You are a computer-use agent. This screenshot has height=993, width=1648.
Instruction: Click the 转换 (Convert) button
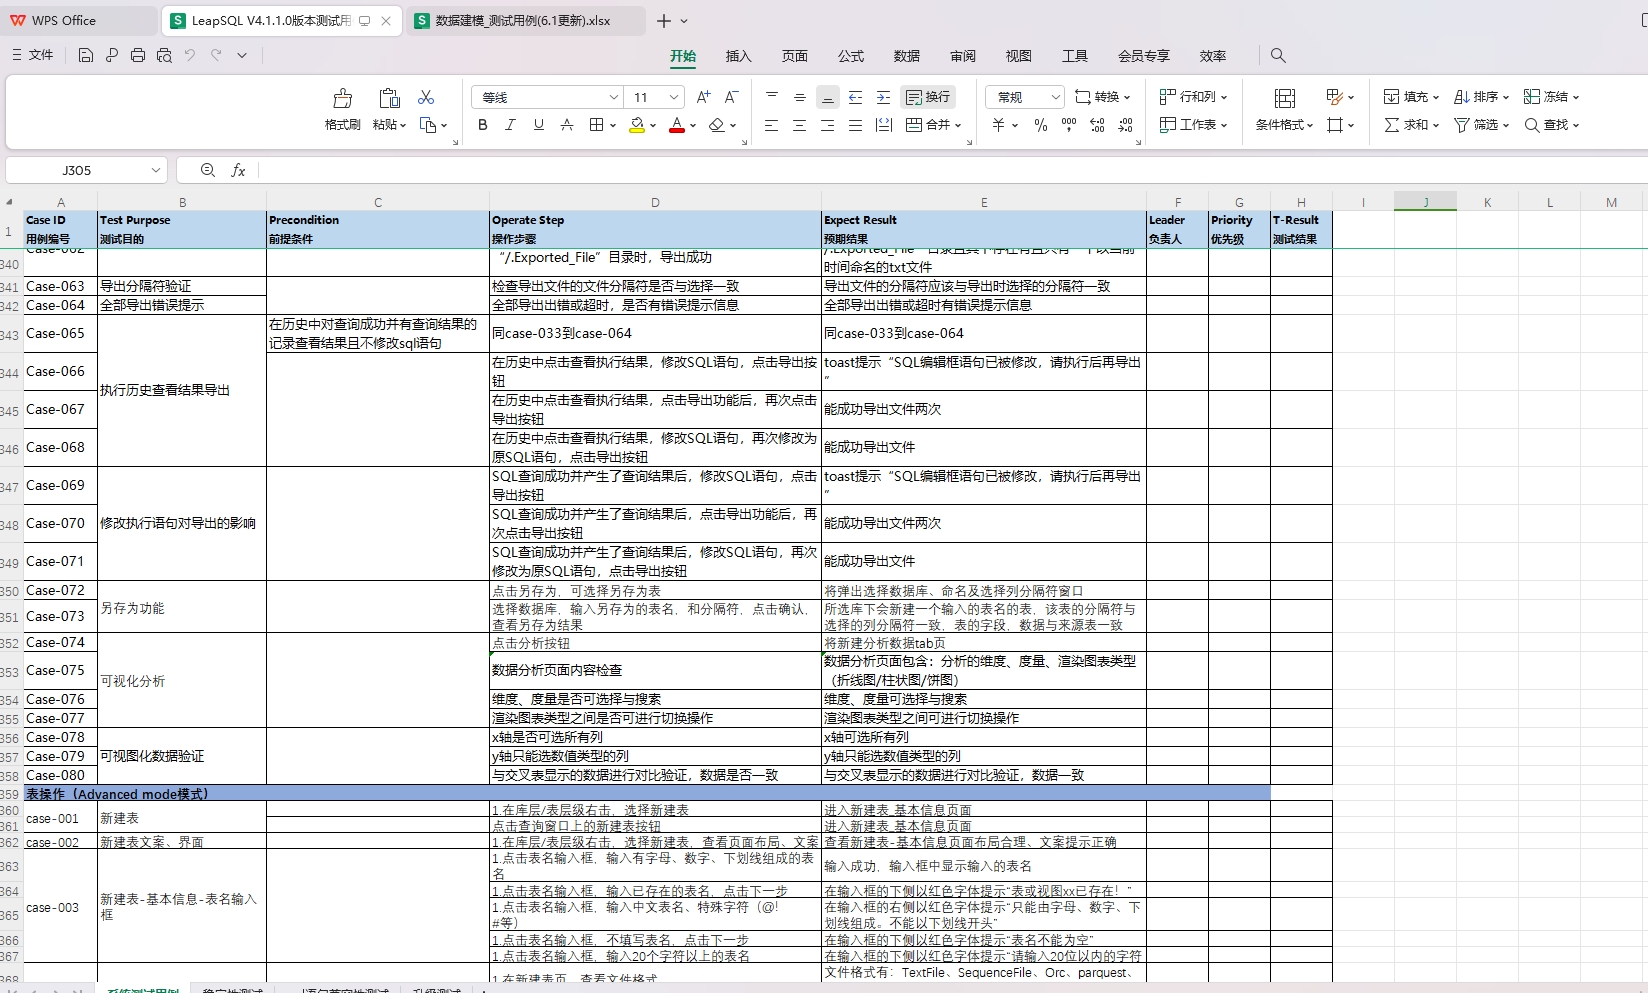1102,97
